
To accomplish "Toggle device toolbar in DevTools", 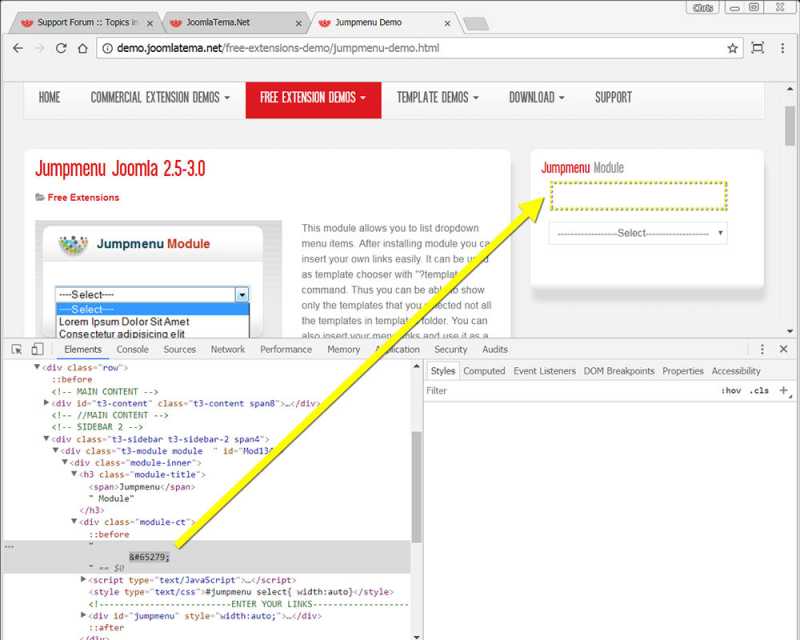I will click(37, 349).
